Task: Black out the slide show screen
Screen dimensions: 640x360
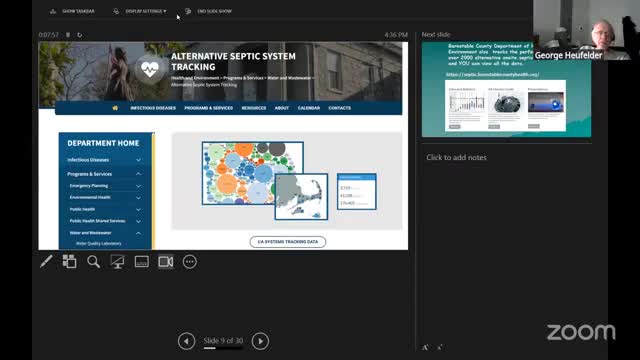Action: 118,262
